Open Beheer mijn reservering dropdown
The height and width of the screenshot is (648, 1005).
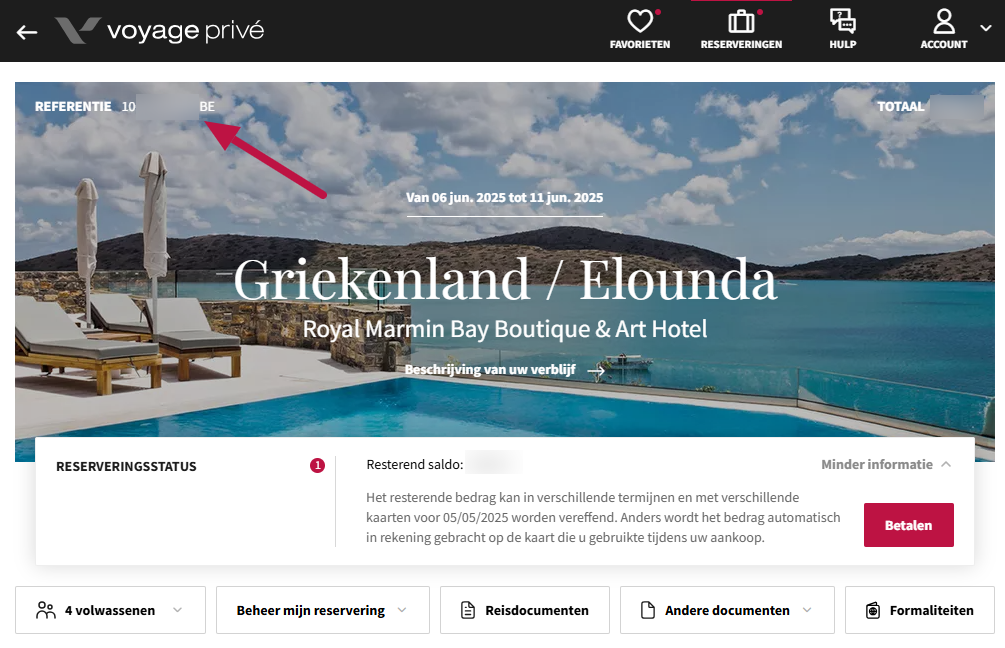pos(322,610)
